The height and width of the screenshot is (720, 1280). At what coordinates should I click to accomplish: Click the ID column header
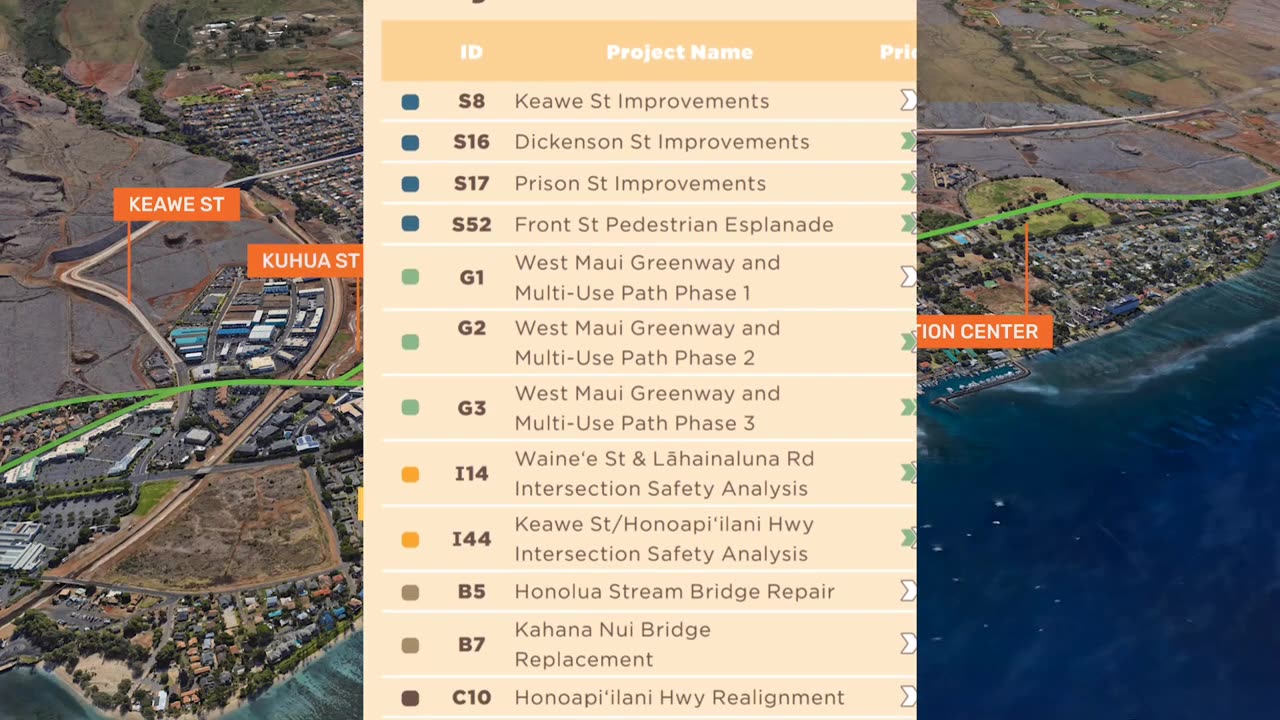[x=471, y=52]
